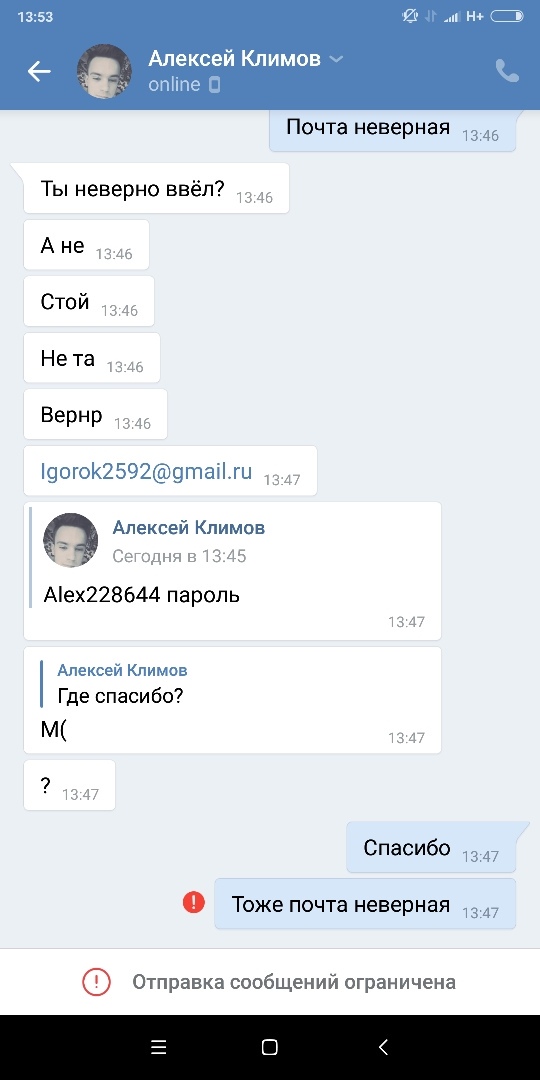Expand the chat menu chevron beside name
Screen dimensions: 540x1080
336,59
